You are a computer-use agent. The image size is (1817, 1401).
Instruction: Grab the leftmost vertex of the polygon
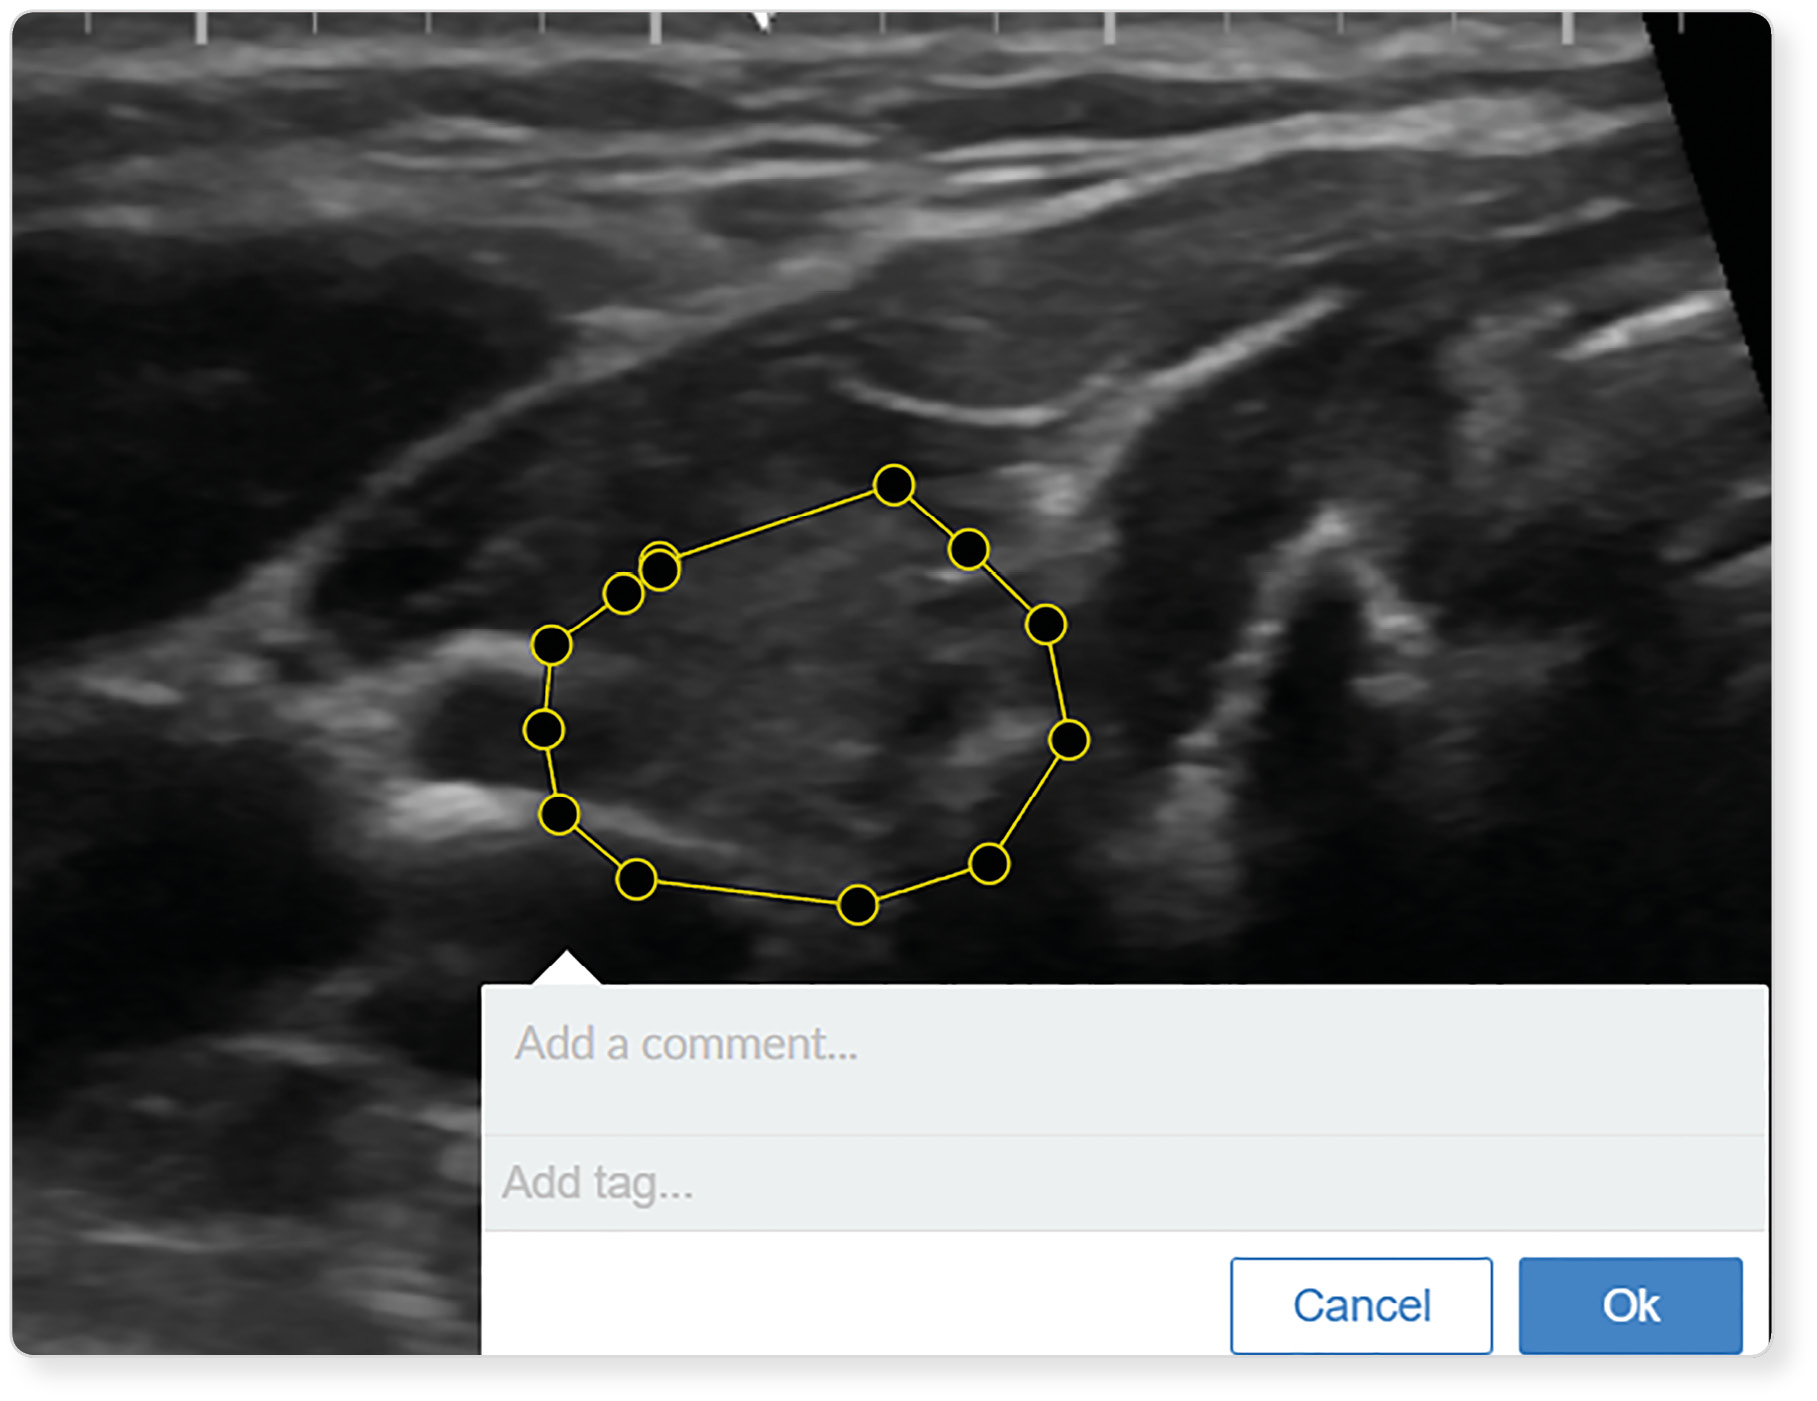point(543,730)
